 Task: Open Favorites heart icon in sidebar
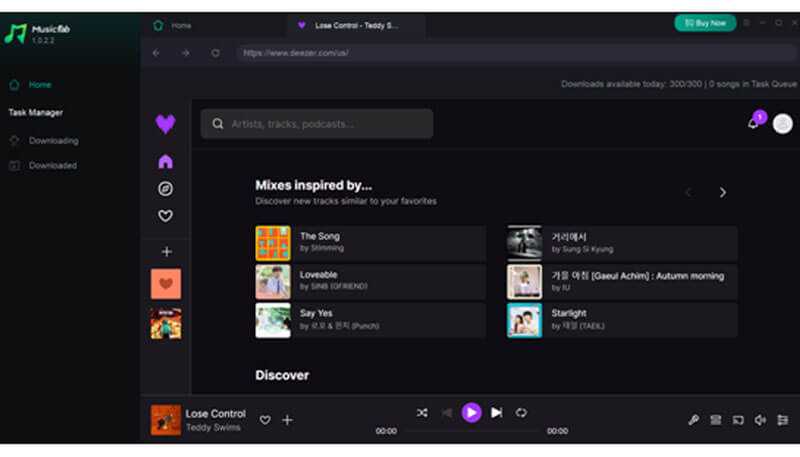pyautogui.click(x=166, y=215)
